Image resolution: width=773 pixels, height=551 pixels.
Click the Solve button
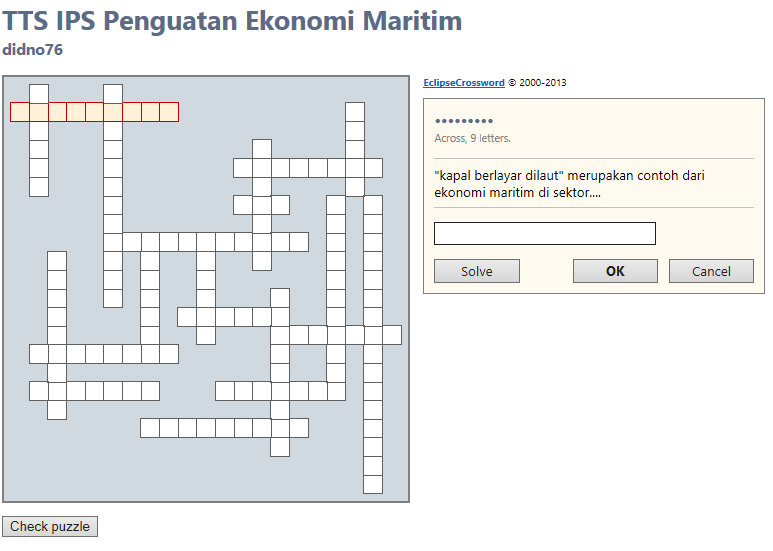coord(476,271)
